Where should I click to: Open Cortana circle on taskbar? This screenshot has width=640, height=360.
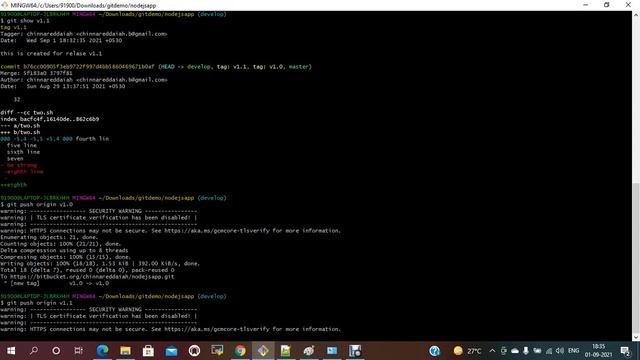[56, 351]
